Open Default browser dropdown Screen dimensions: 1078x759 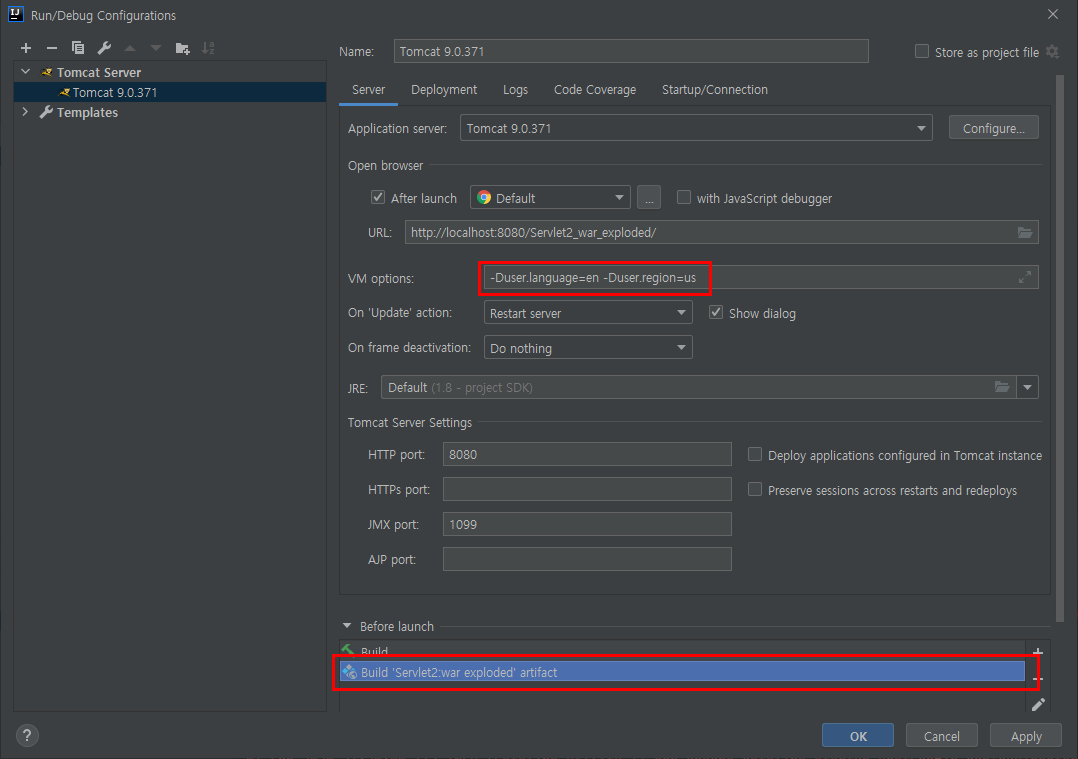tap(550, 198)
